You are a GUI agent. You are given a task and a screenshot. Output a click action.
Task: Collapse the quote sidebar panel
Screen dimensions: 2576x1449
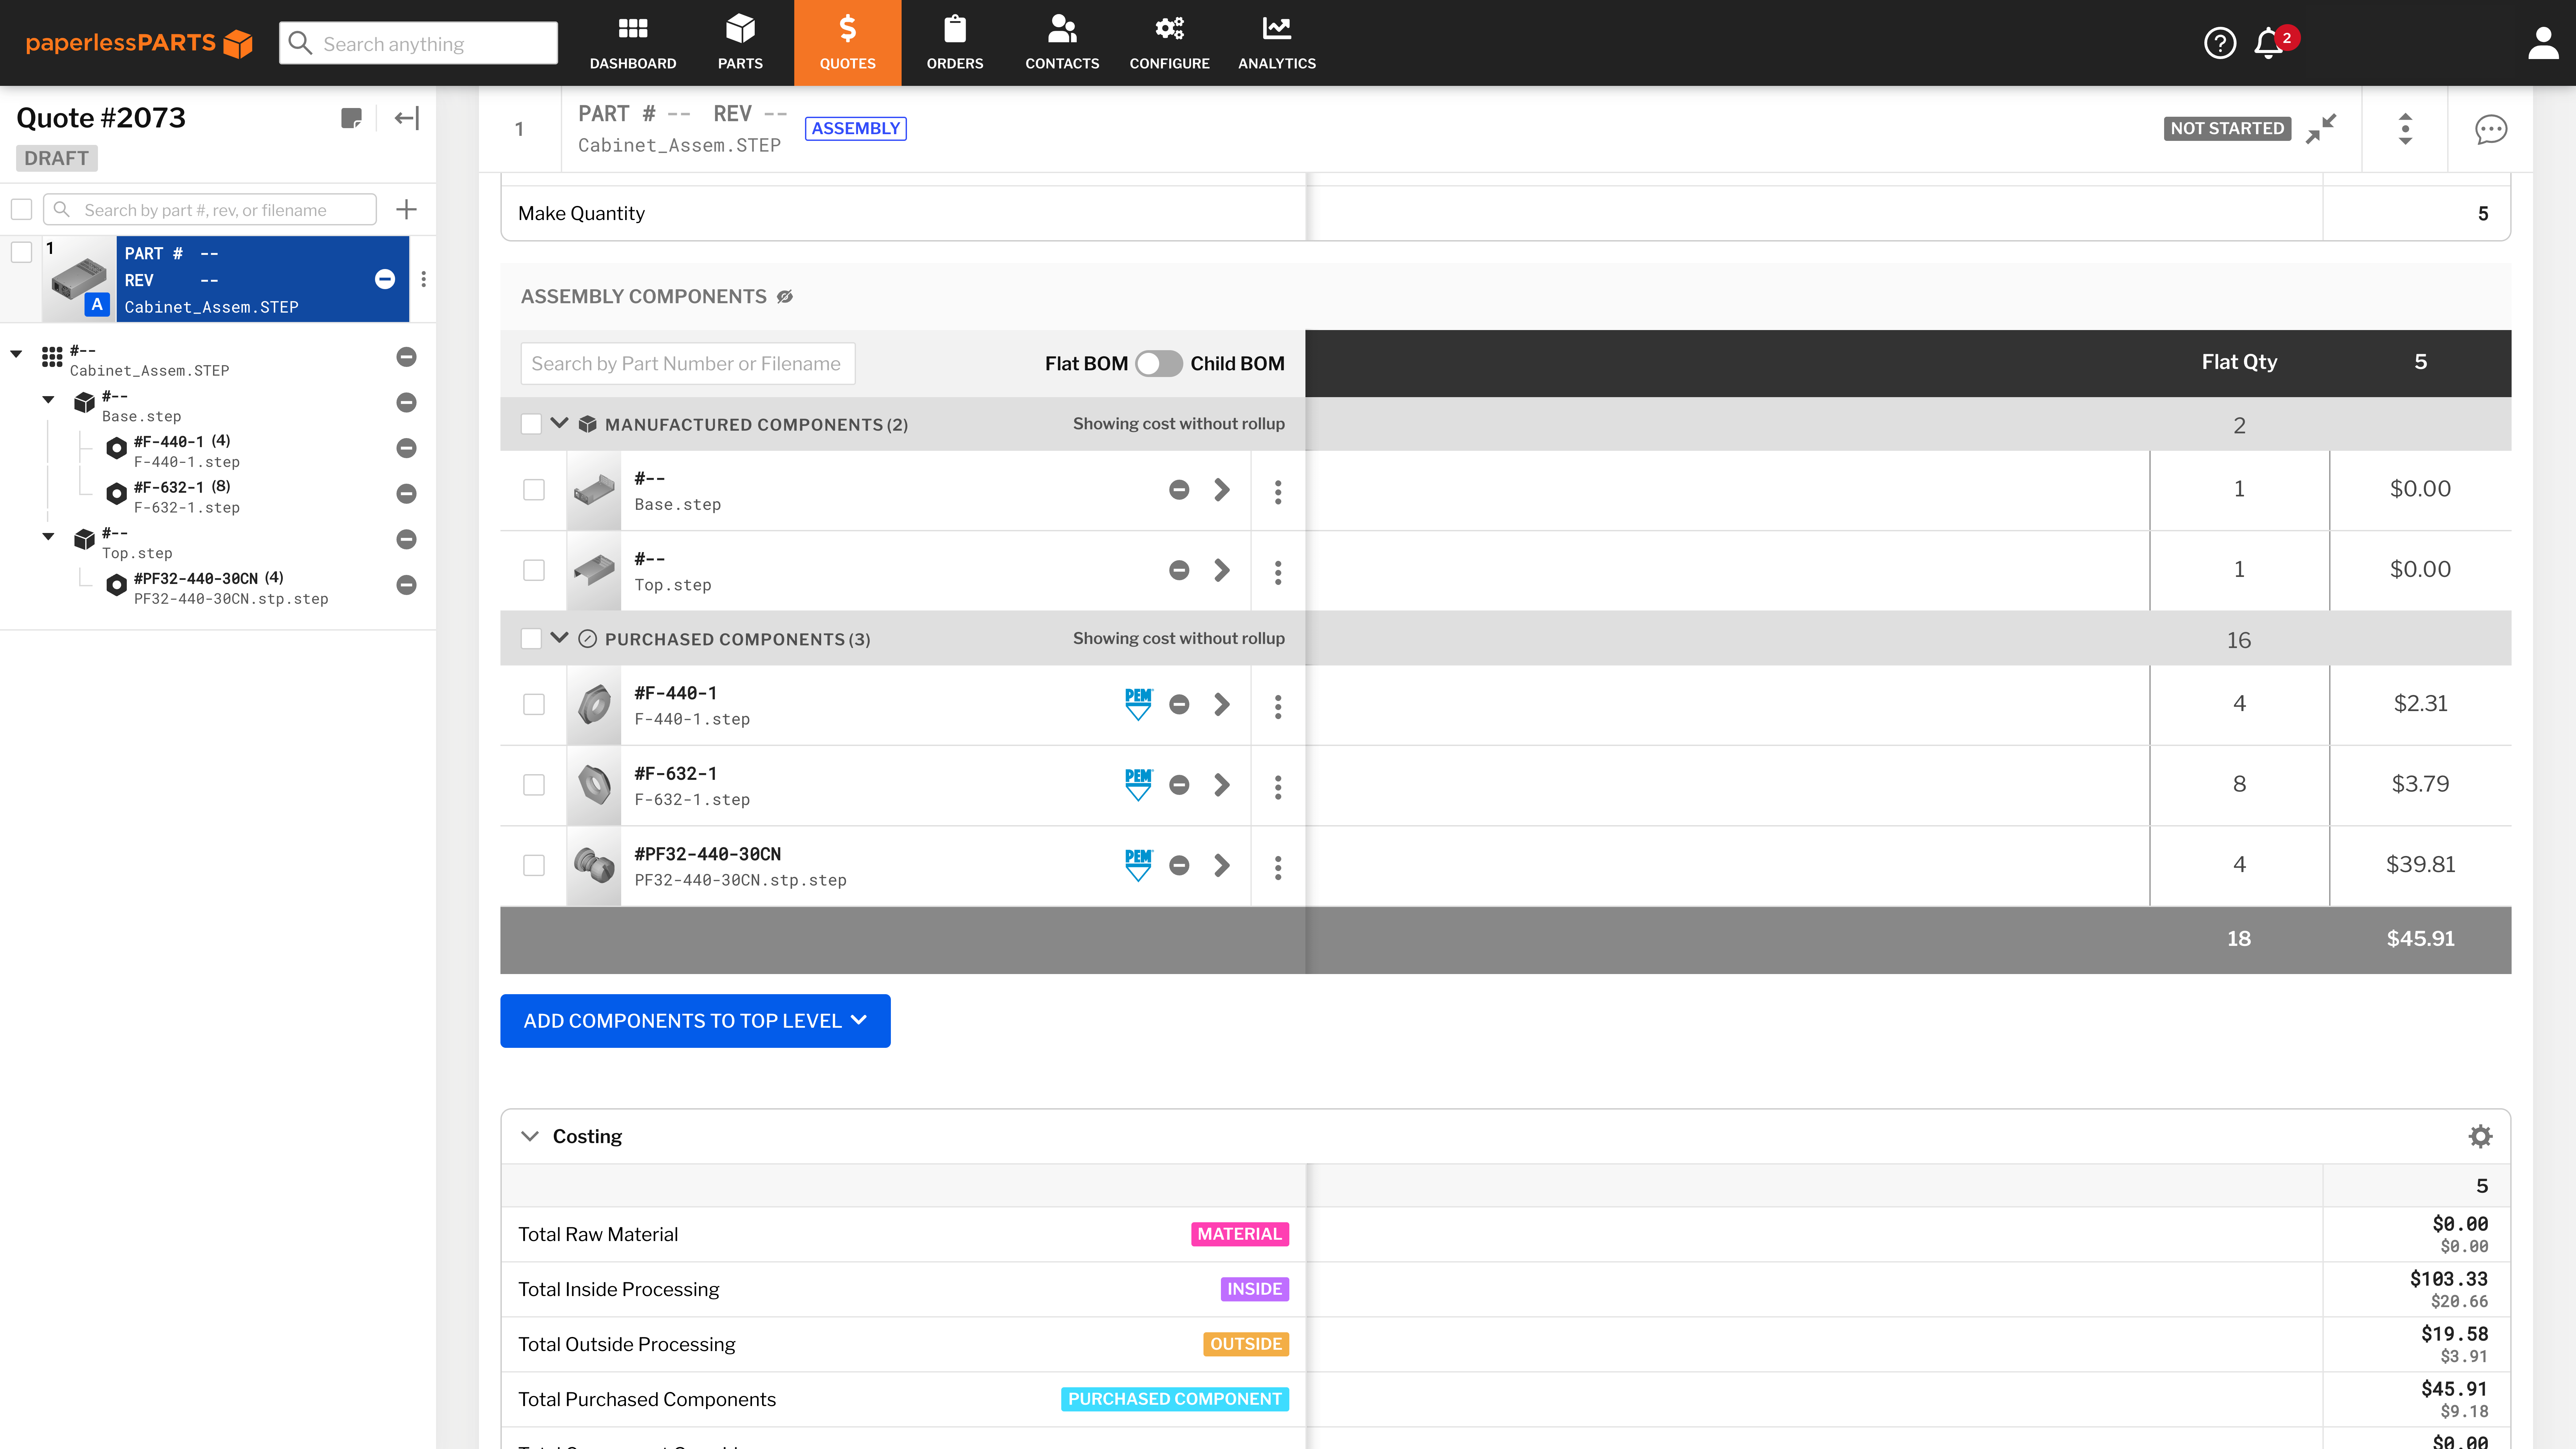pyautogui.click(x=406, y=118)
